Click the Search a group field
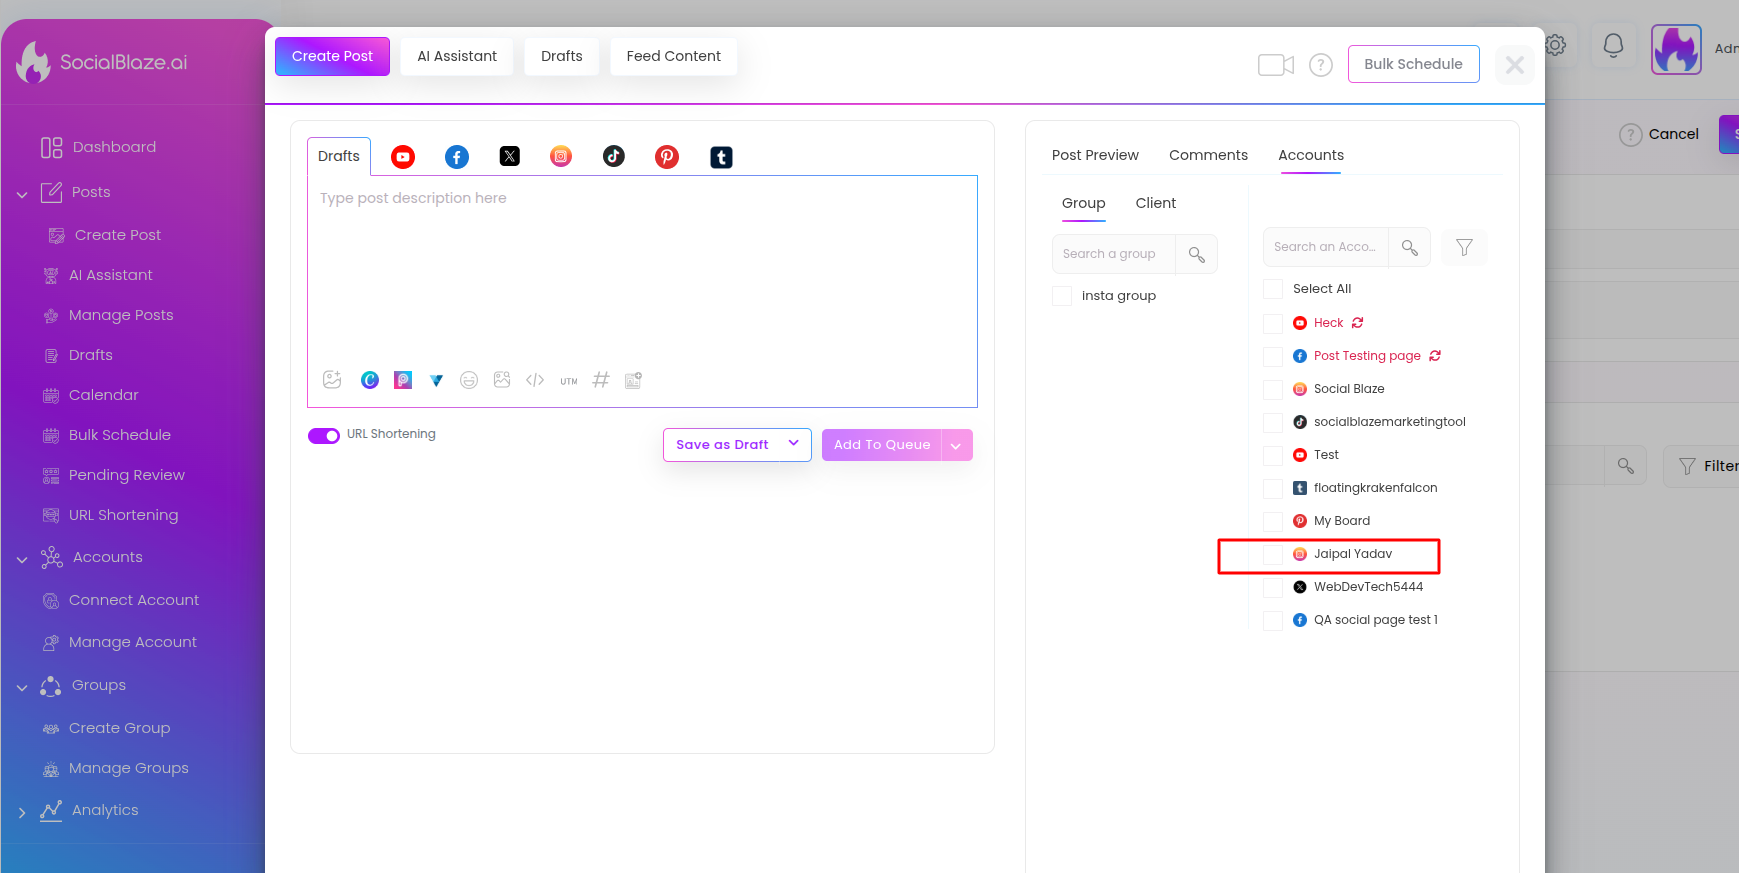 [x=1113, y=254]
